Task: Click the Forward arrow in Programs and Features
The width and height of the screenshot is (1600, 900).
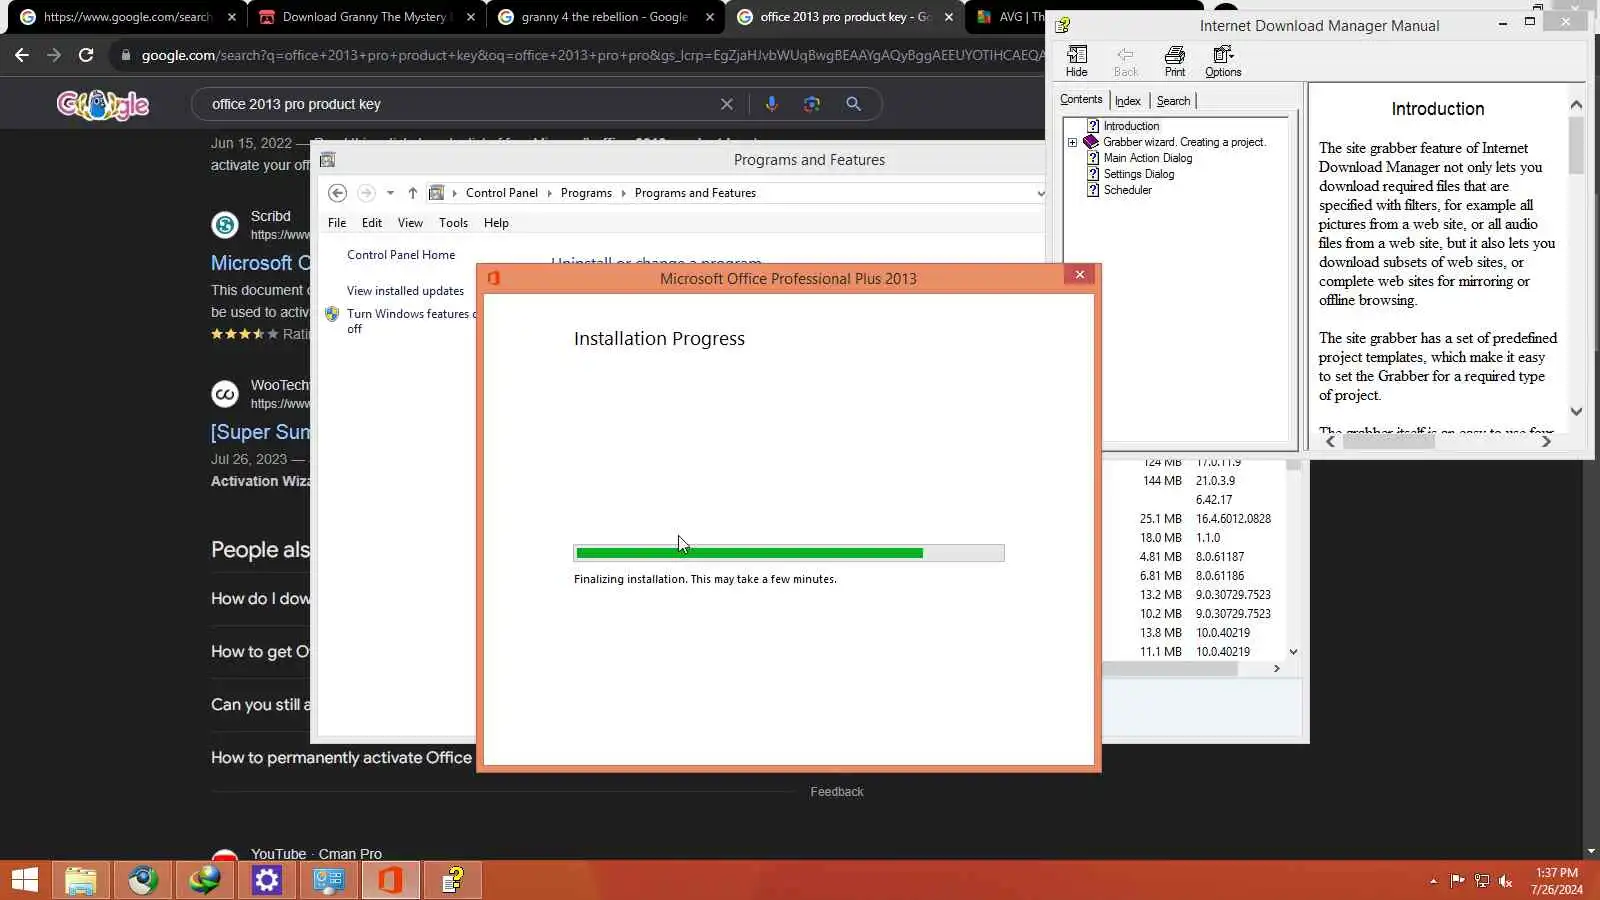Action: point(366,193)
